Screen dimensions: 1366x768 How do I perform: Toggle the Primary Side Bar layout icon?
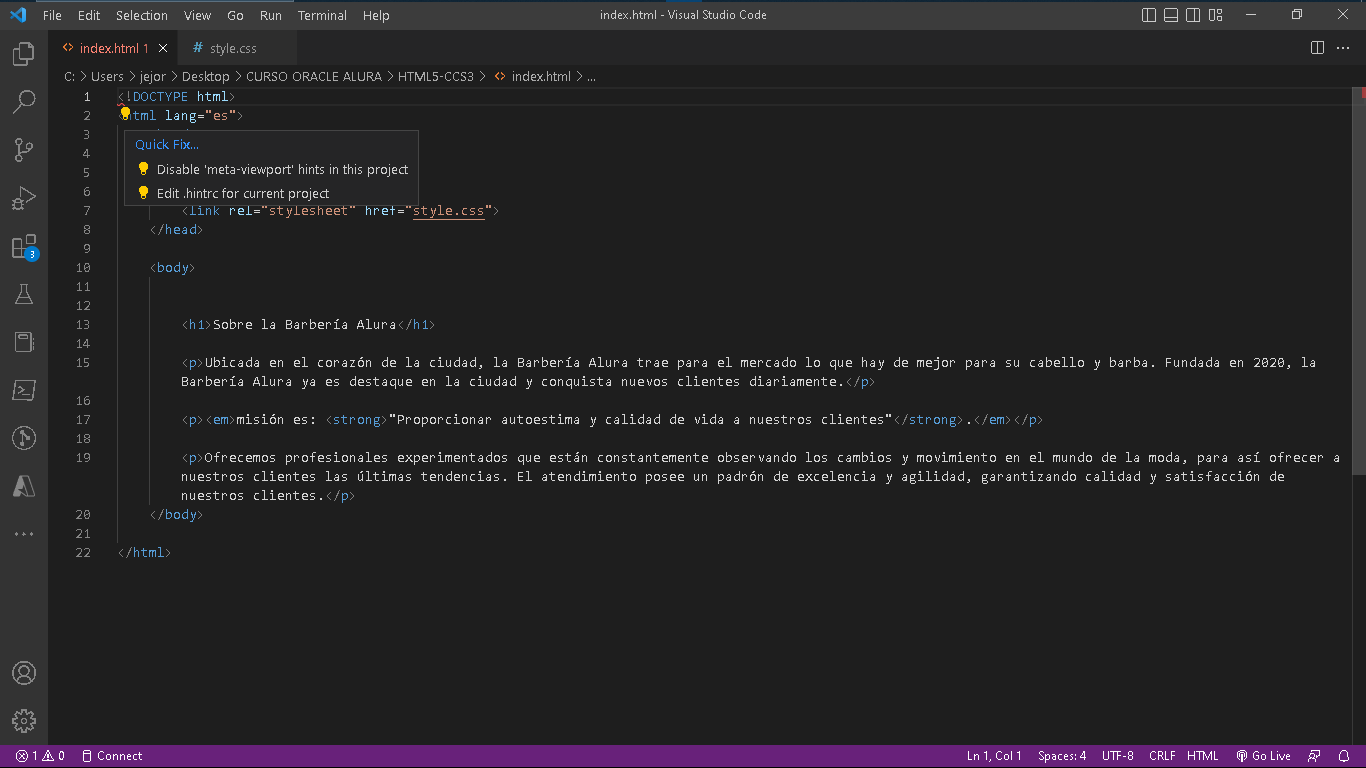pos(1148,15)
